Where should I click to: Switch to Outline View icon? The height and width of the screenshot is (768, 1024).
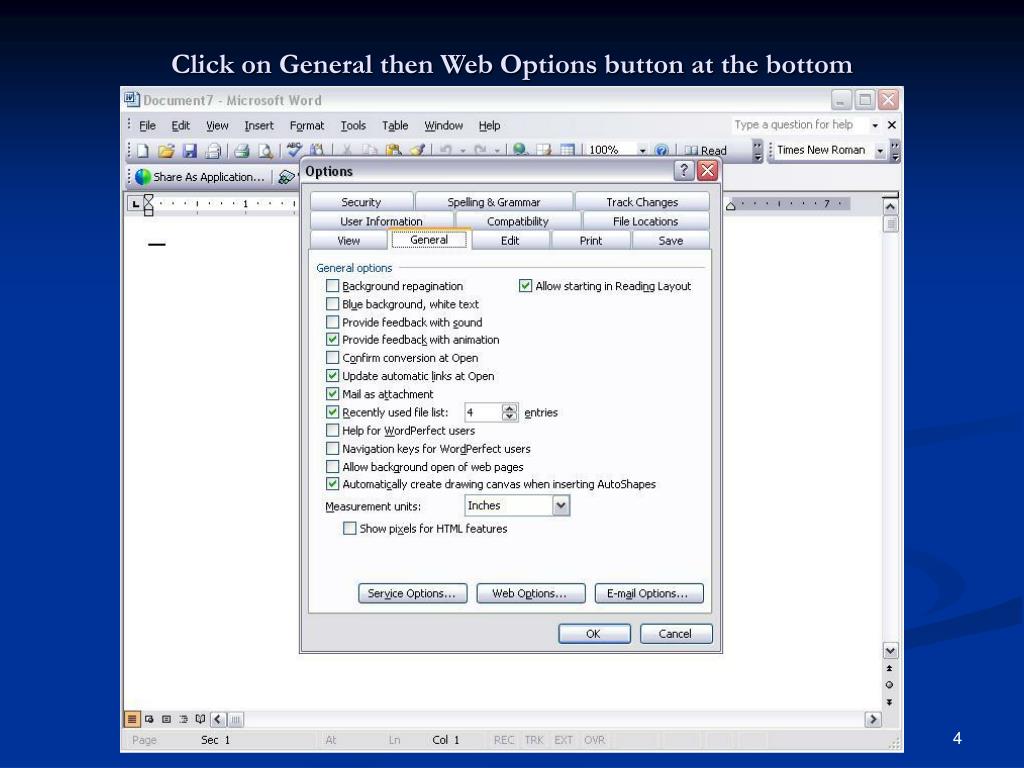(184, 719)
